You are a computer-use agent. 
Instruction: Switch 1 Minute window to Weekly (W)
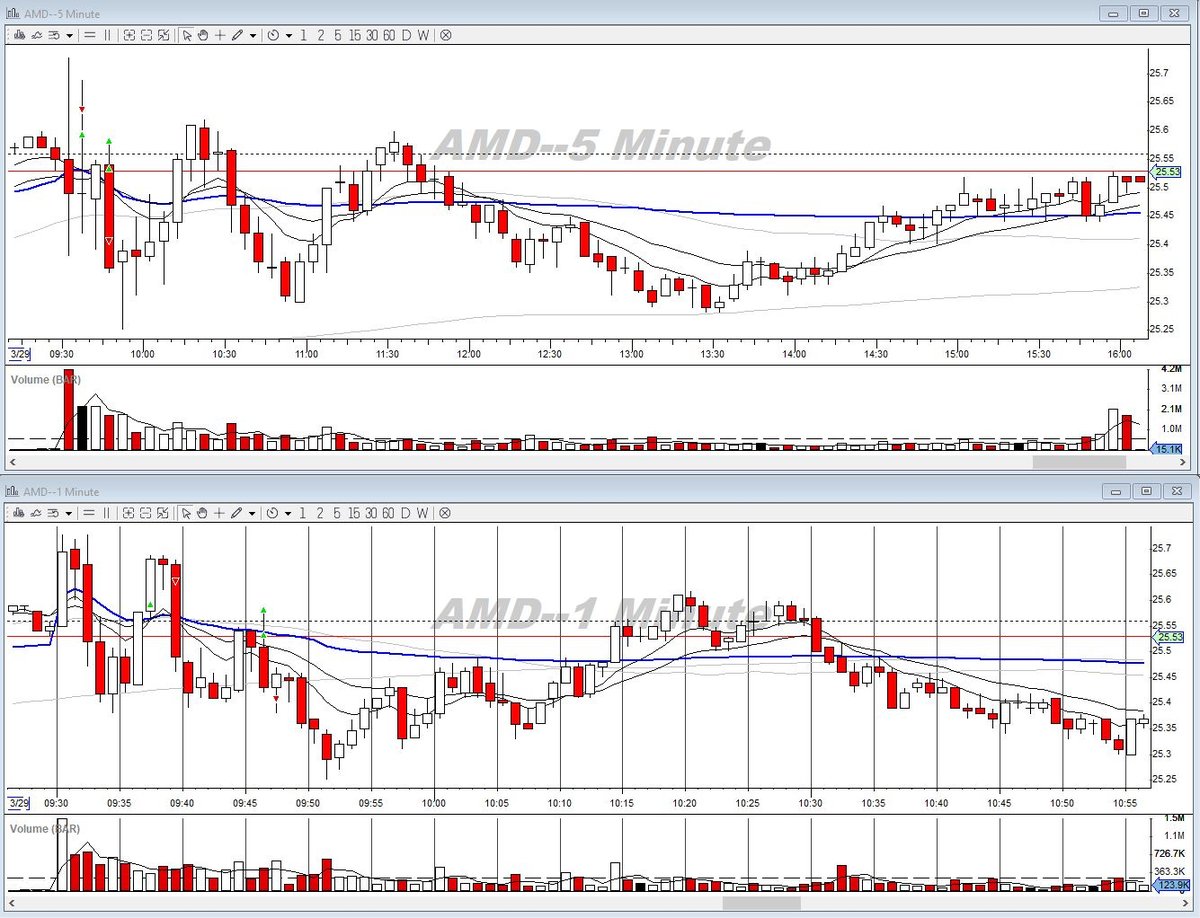[423, 512]
